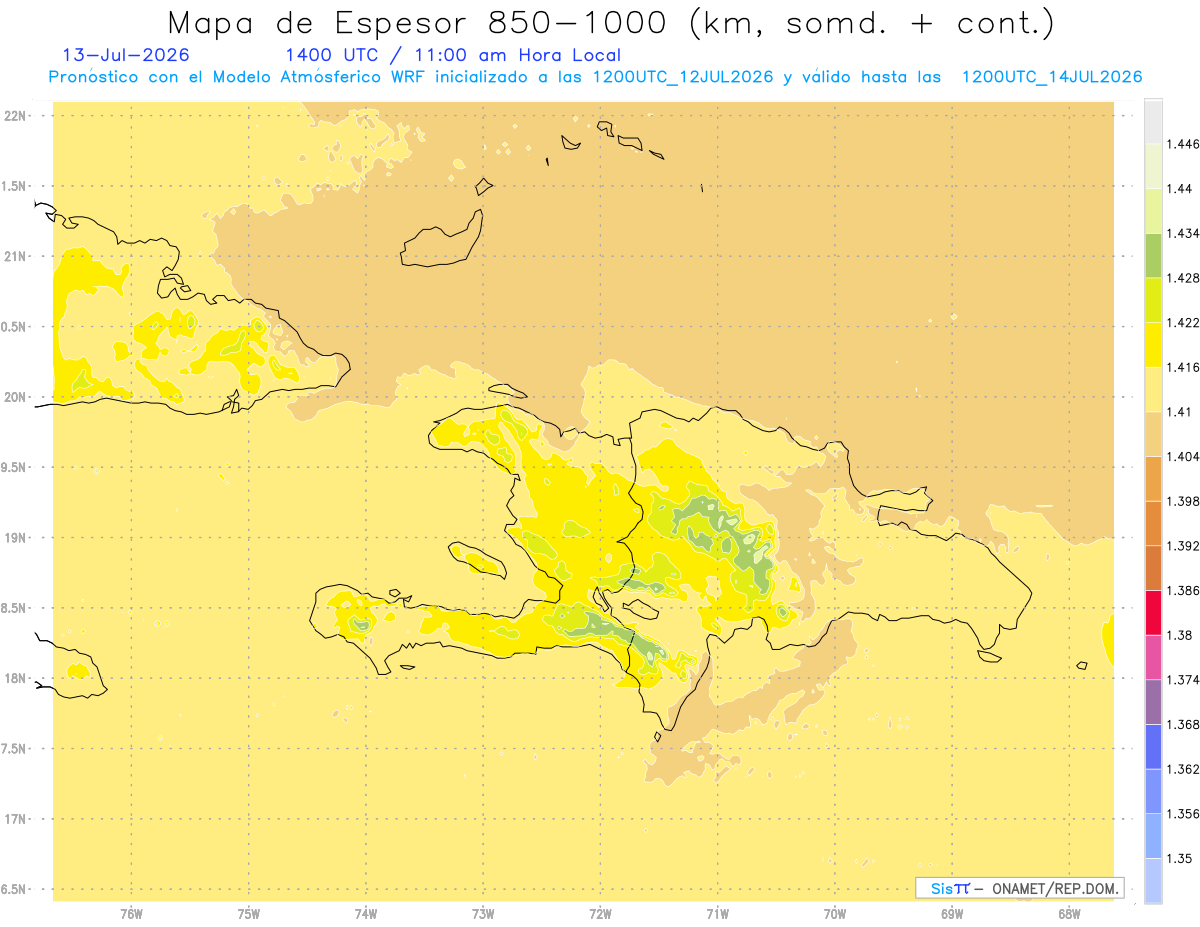This screenshot has width=1200, height=927.
Task: Click the longitude label '75W'
Action: coord(248,912)
